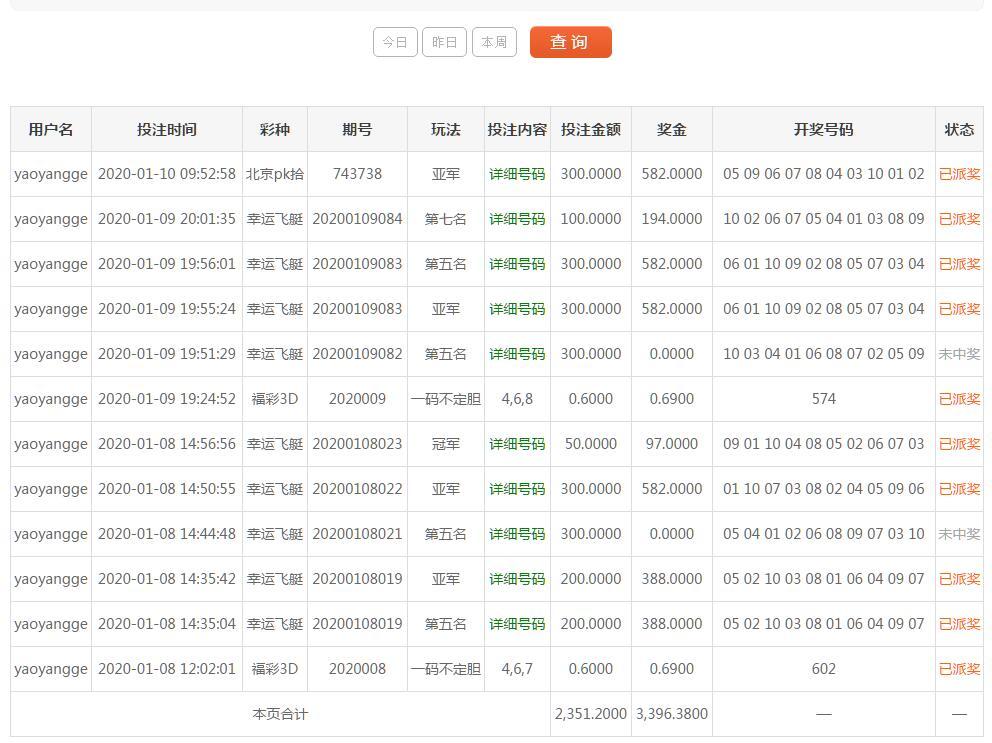This screenshot has height=743, width=992.
Task: Open 详细号码 for the 19:56:01 bet
Action: pos(517,264)
